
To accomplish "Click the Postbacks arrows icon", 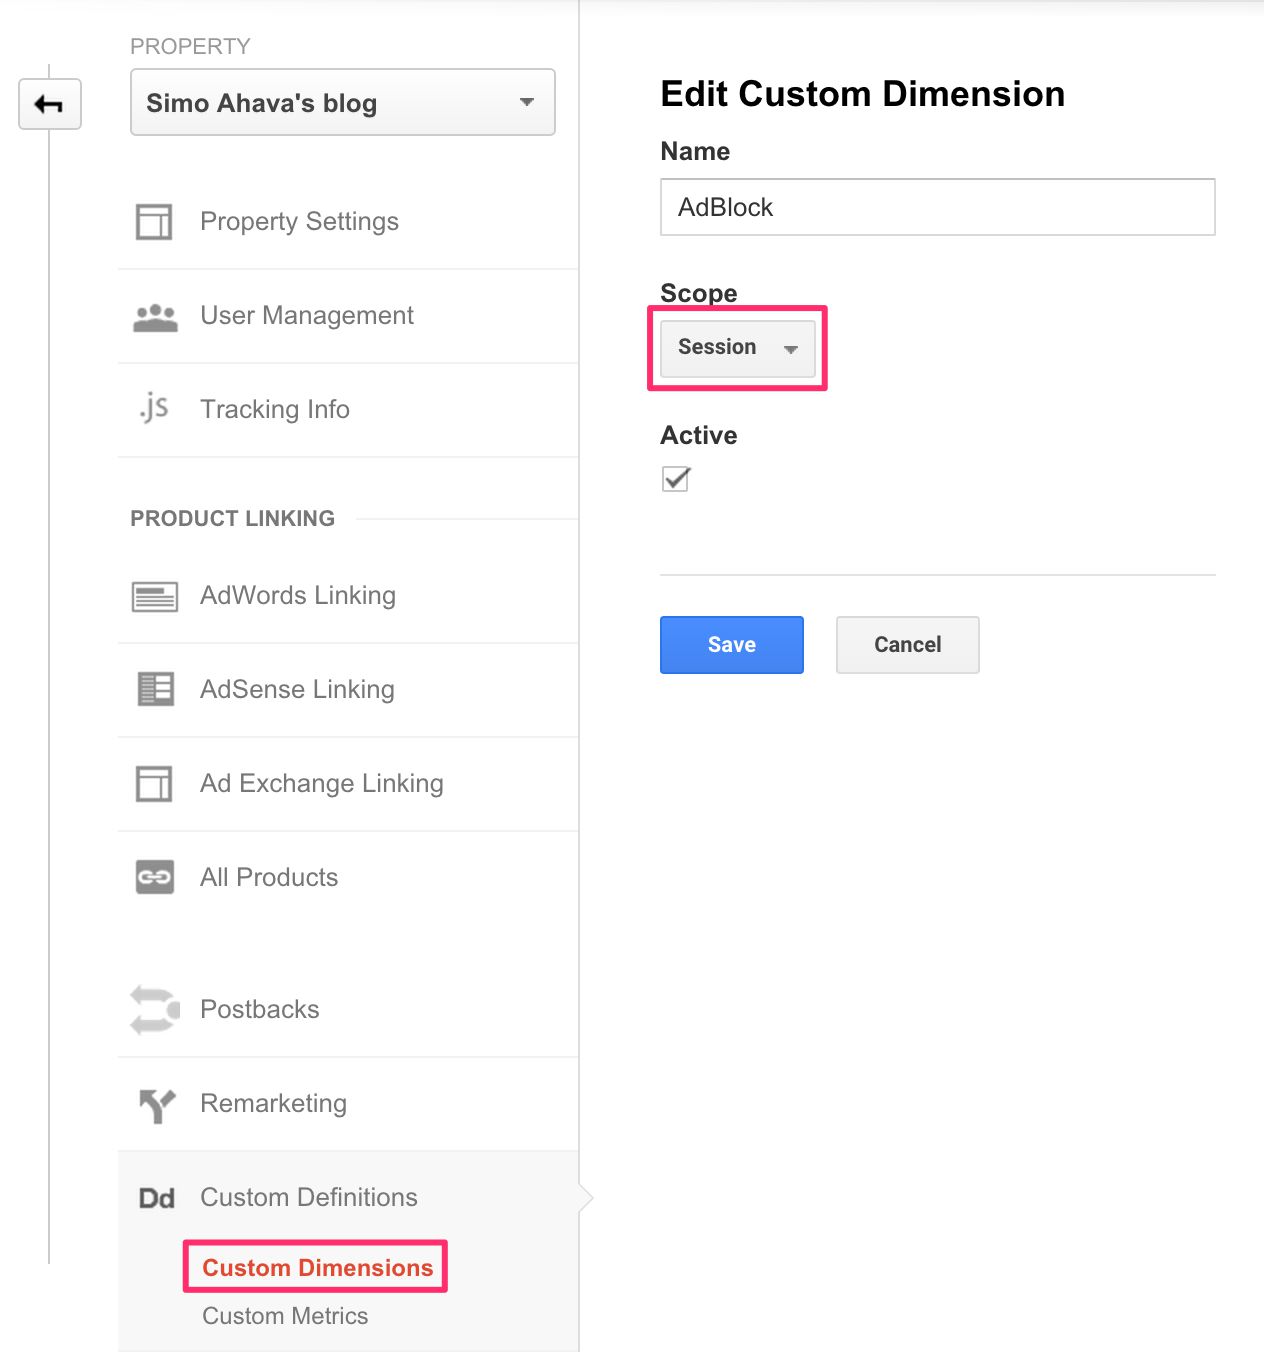I will [155, 1010].
